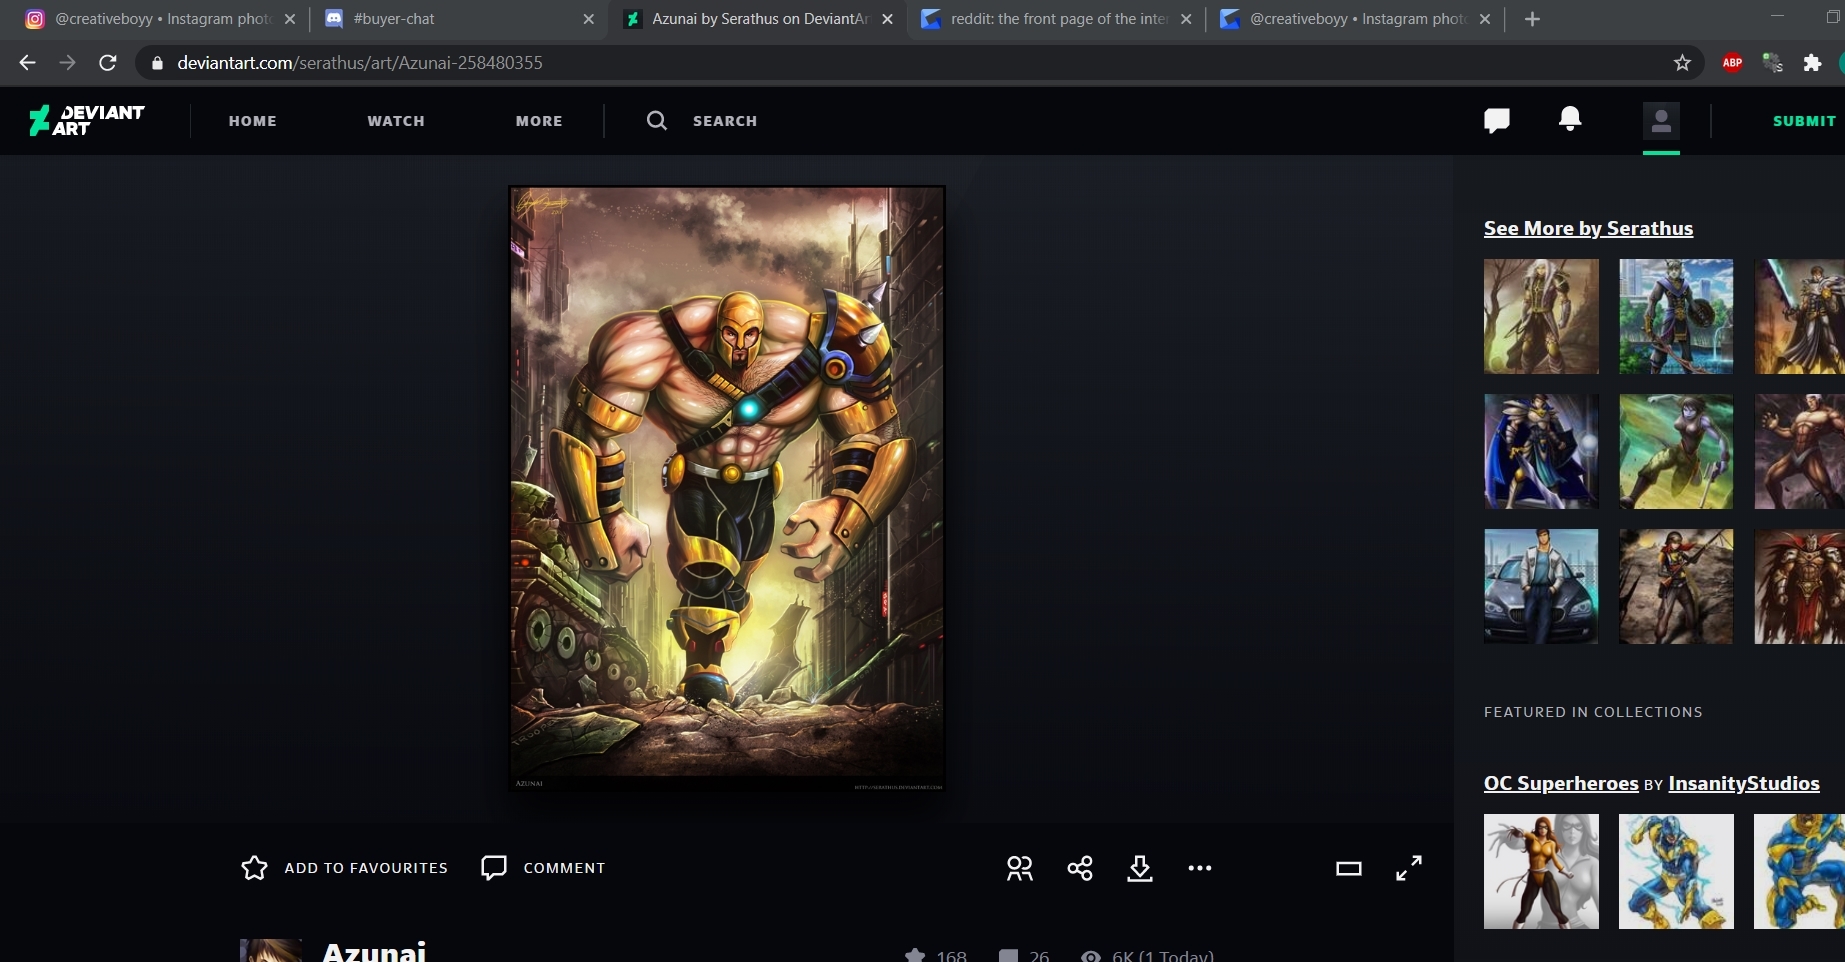1845x962 pixels.
Task: Open the green background female fighter thumbnail
Action: click(1676, 451)
